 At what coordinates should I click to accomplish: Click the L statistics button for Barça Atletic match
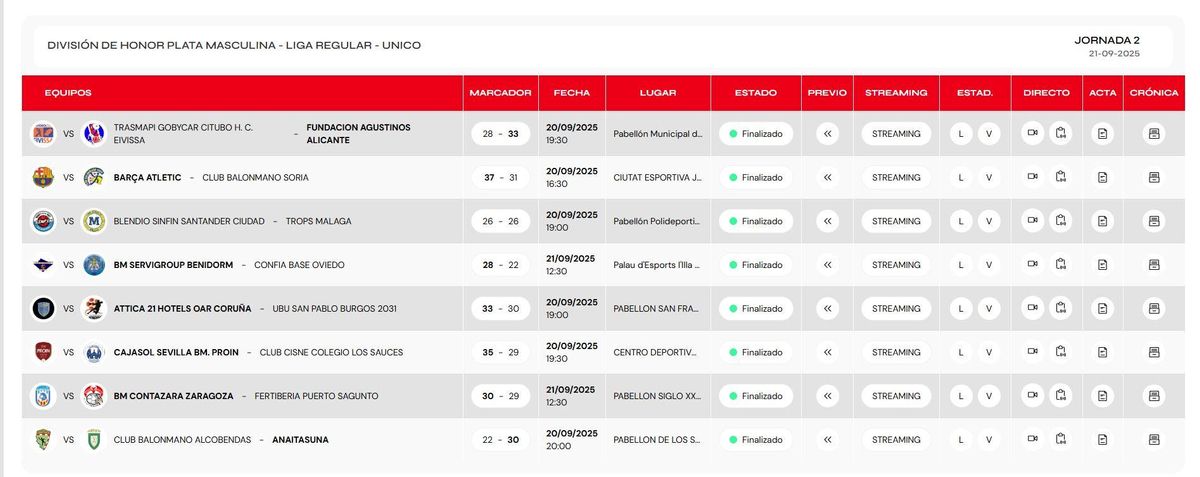[x=961, y=178]
